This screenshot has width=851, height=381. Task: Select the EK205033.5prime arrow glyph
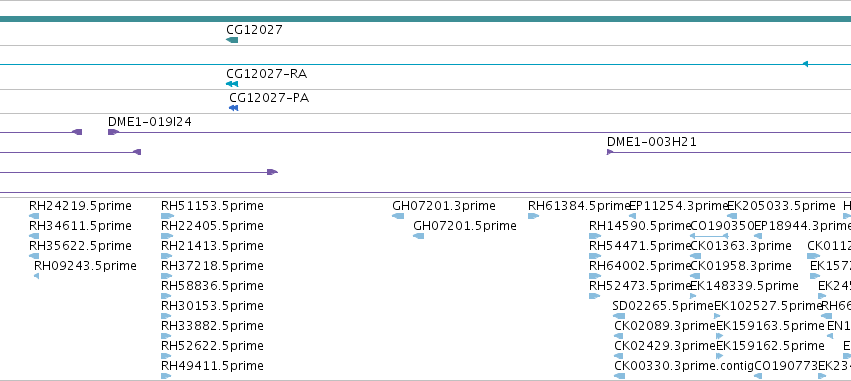pyautogui.click(x=732, y=216)
